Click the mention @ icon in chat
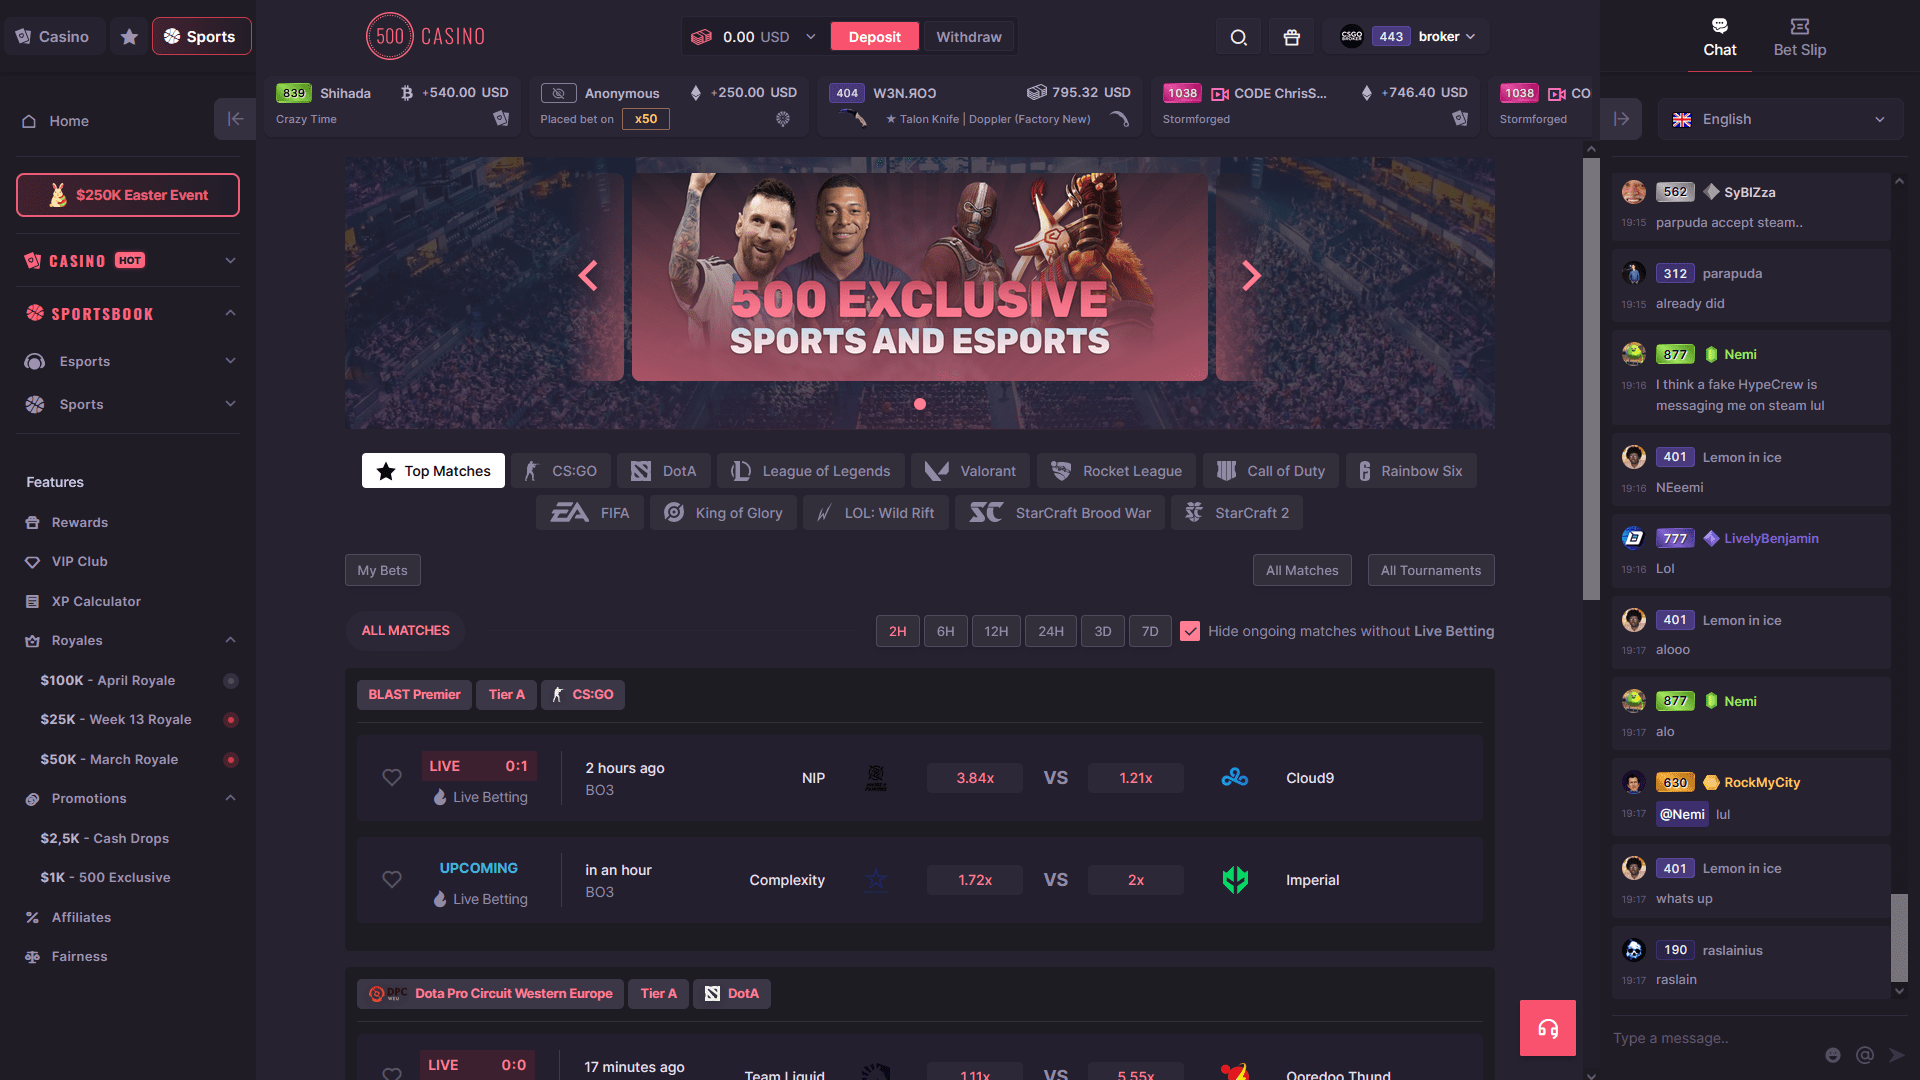The image size is (1920, 1080). coord(1865,1055)
